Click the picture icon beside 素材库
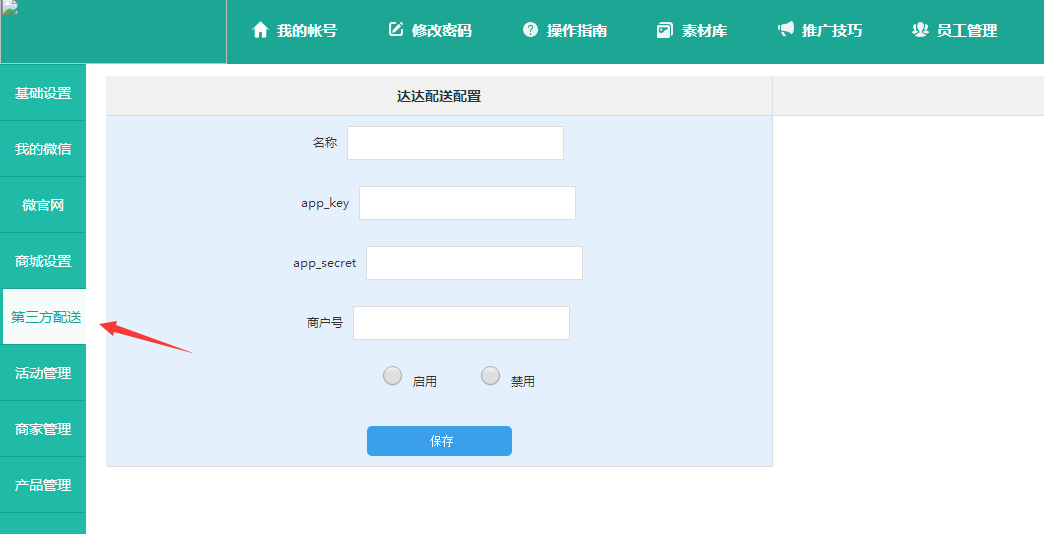Screen dimensions: 1044x534 664,30
